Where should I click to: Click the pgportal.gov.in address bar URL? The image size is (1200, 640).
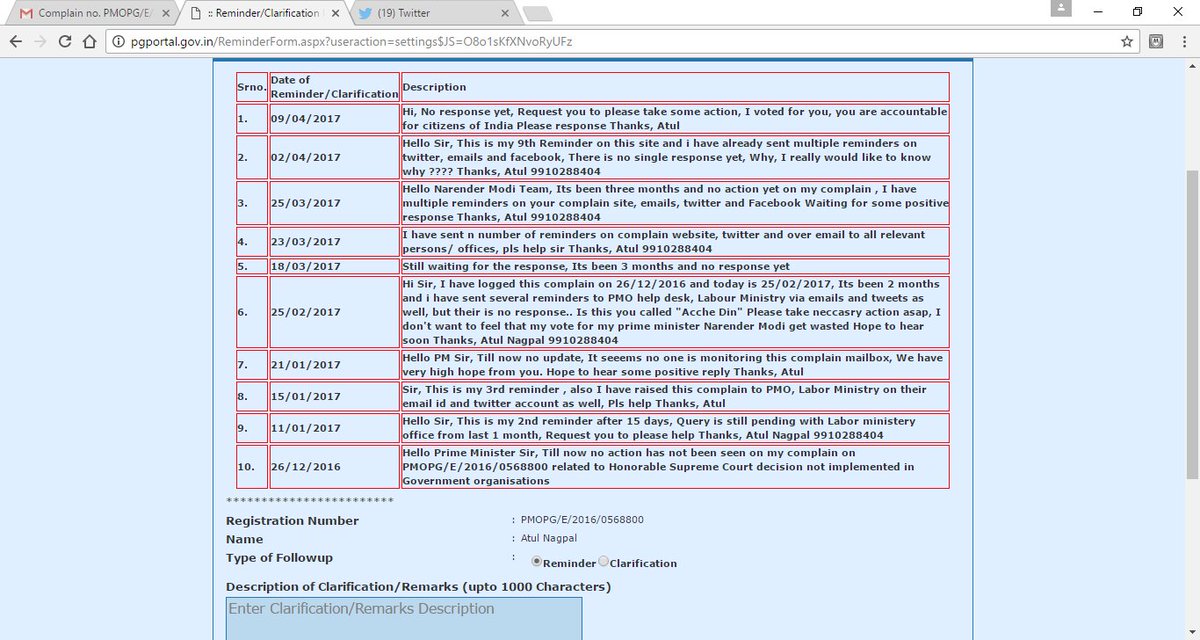[x=351, y=42]
